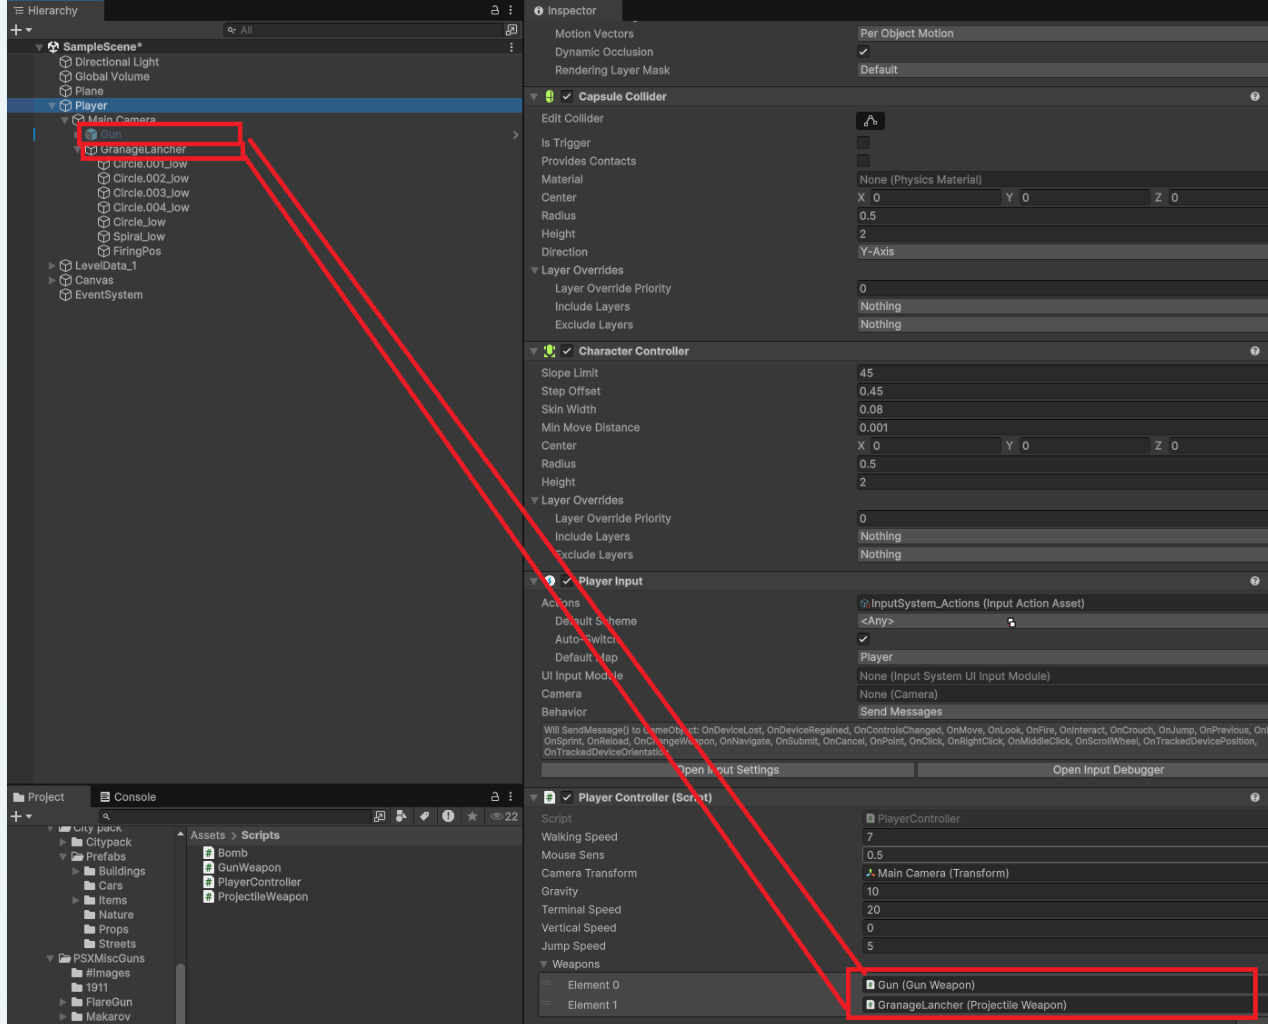This screenshot has height=1024, width=1268.
Task: Switch to the Console tab
Action: [x=128, y=797]
